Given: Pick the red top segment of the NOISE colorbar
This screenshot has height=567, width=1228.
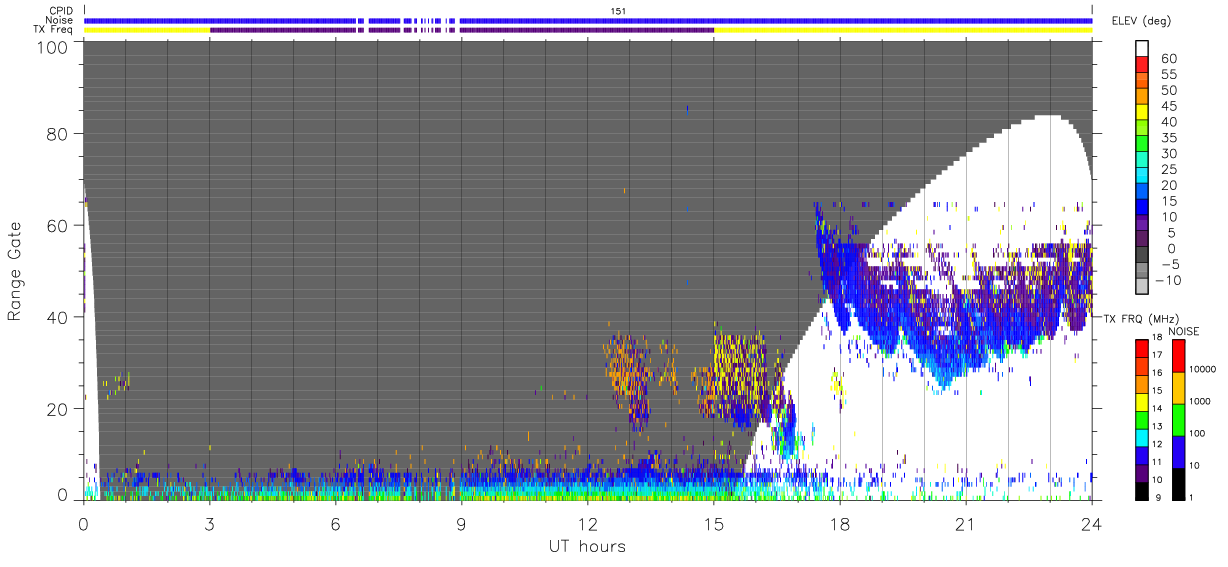Looking at the screenshot, I should tap(1178, 357).
